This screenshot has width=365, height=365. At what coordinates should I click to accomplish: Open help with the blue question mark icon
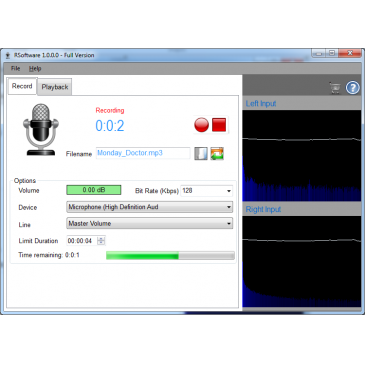coord(353,88)
